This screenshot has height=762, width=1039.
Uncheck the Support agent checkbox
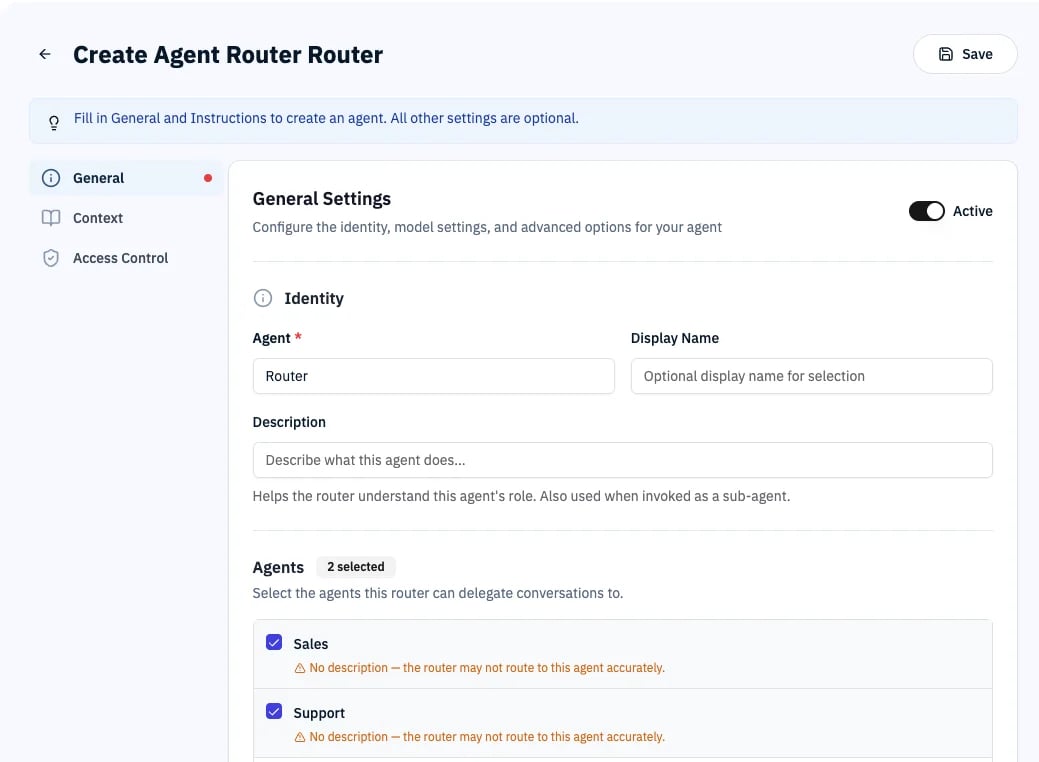tap(274, 711)
